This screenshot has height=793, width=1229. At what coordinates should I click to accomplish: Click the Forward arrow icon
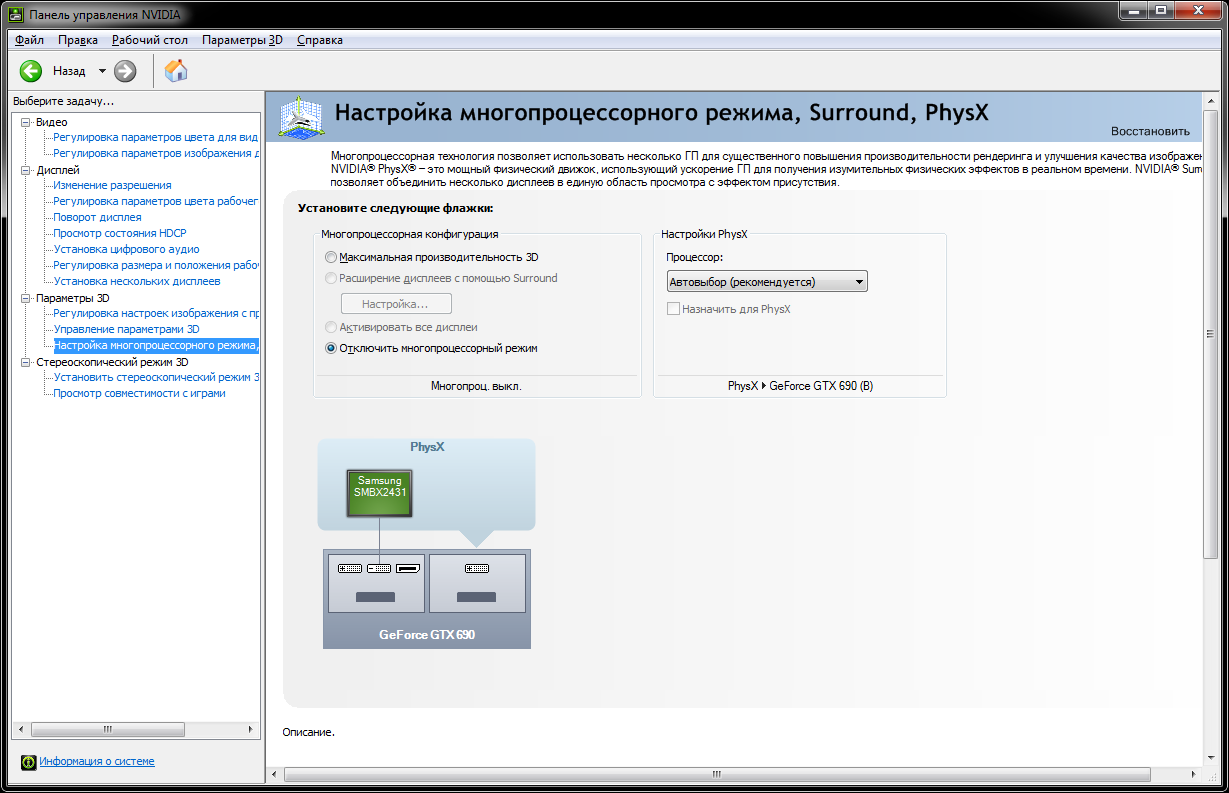tap(125, 71)
